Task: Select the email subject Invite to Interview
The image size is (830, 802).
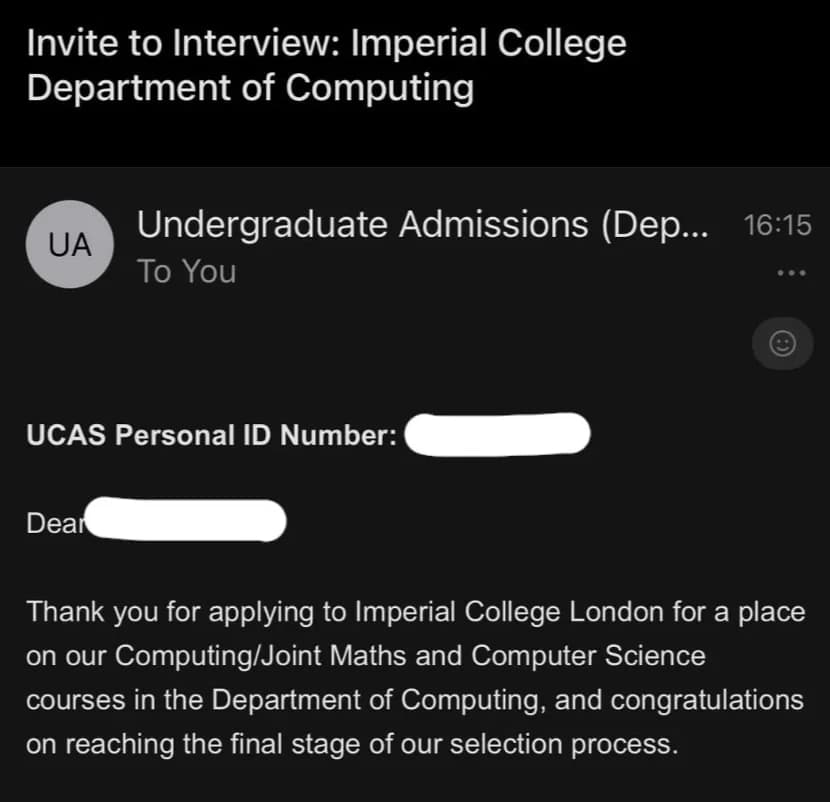Action: coord(327,42)
